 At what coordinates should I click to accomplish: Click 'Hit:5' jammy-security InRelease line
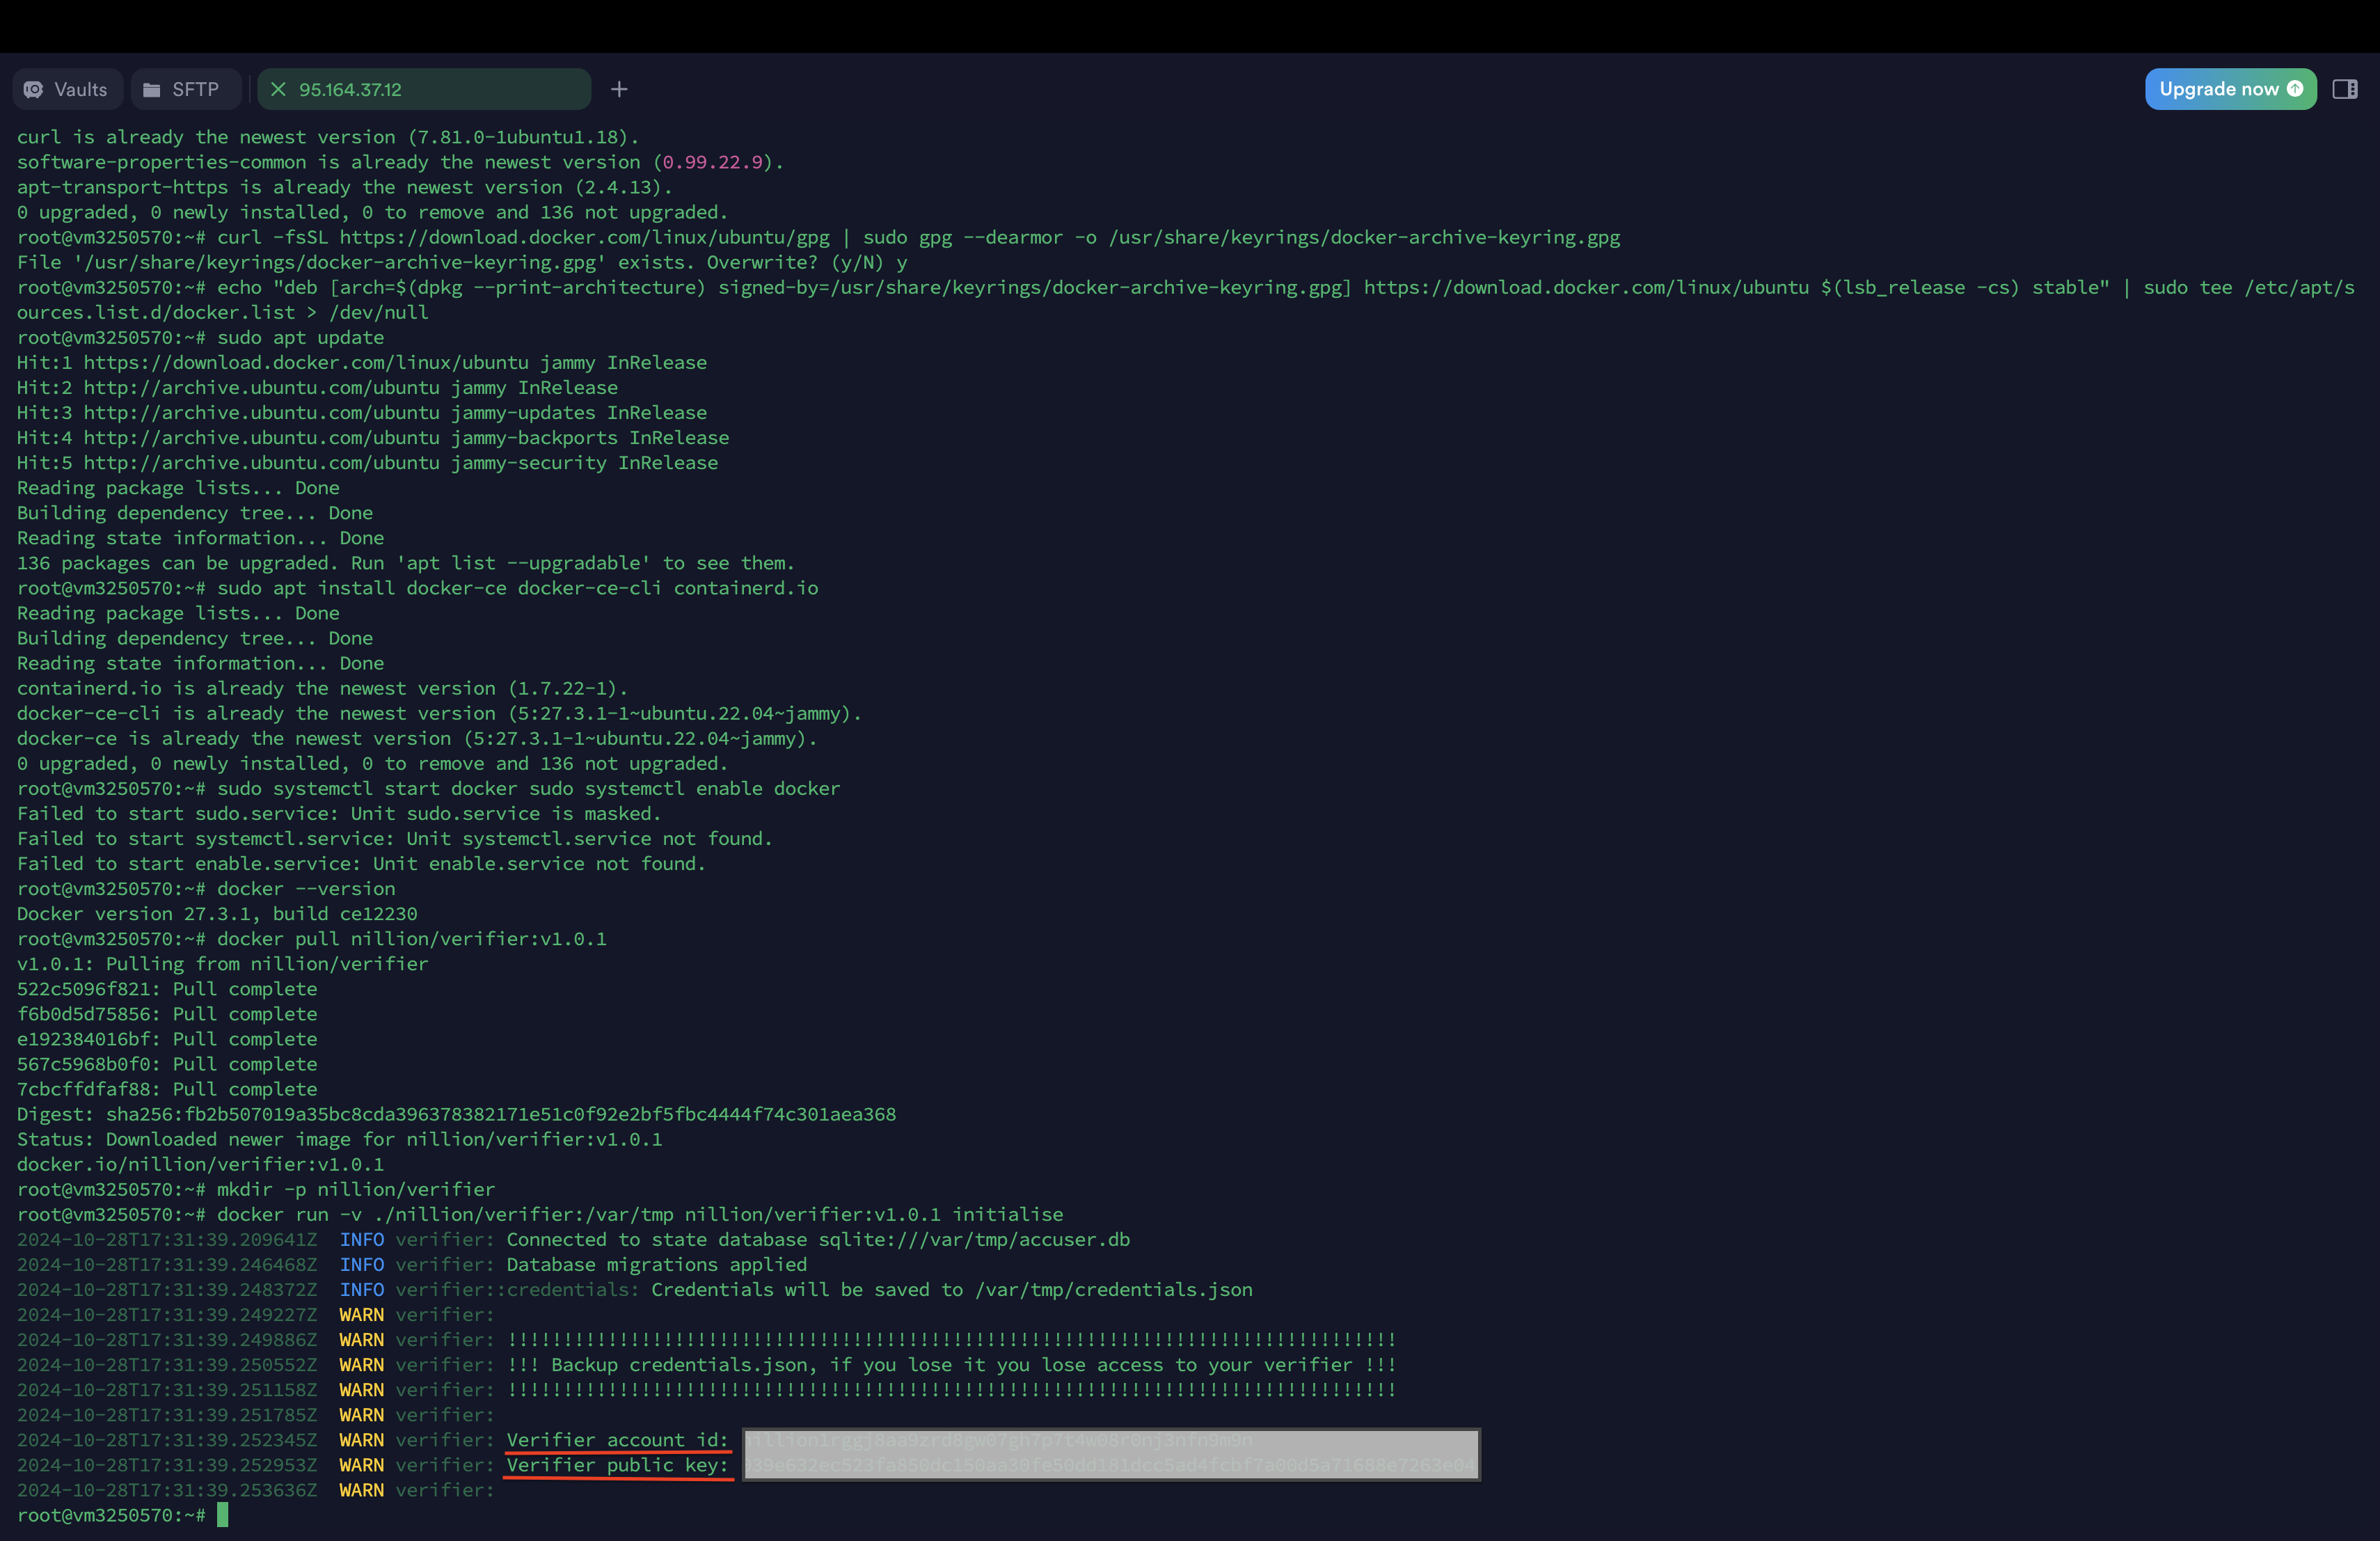click(x=367, y=462)
